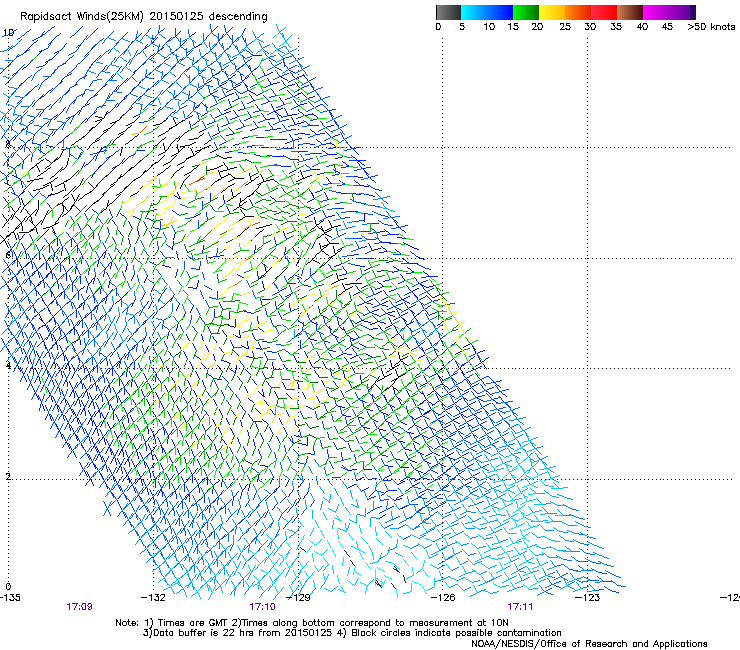
Task: Click the '45' legend scale label
Action: (x=667, y=27)
